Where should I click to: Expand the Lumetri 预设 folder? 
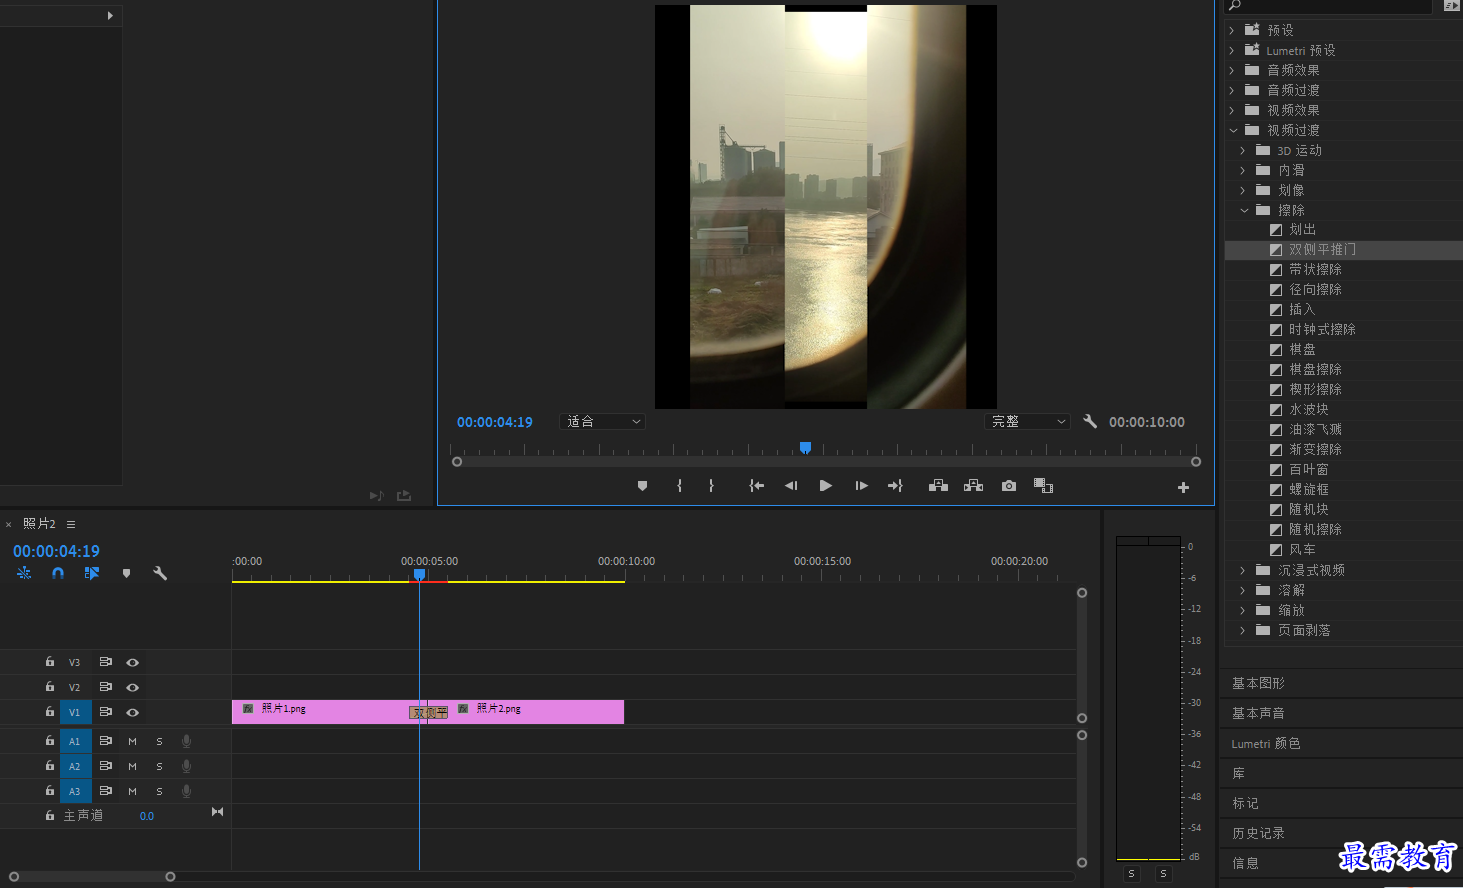coord(1232,50)
